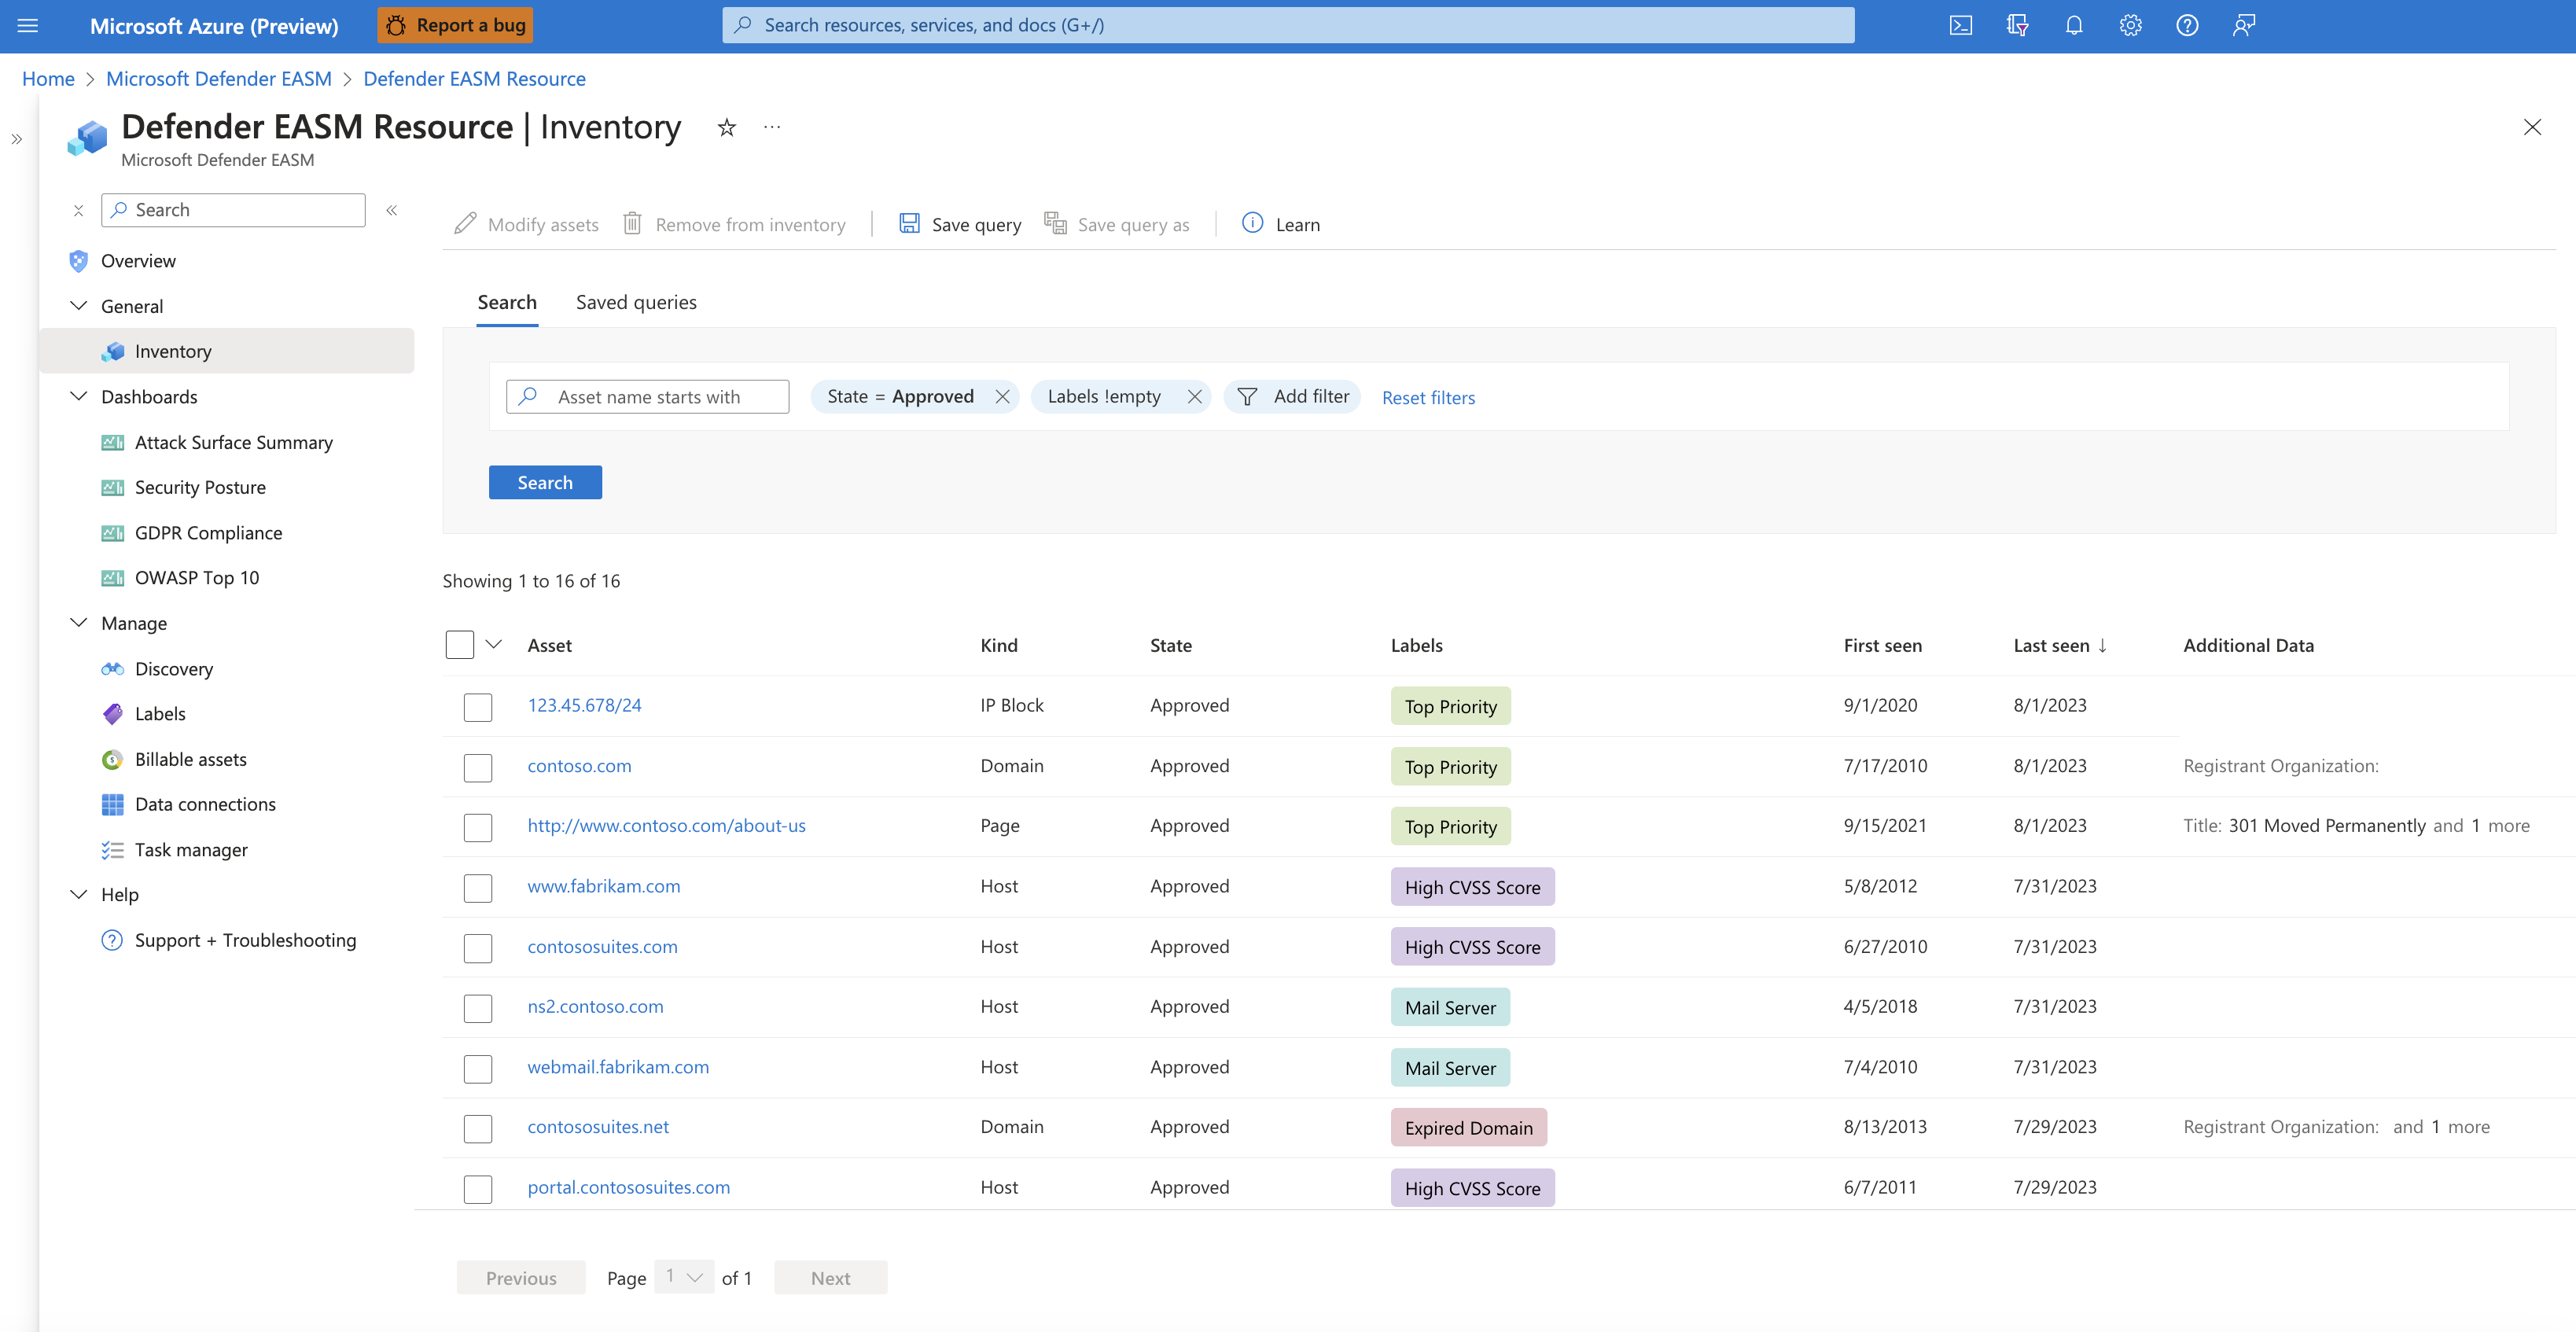Open the Labels management page
This screenshot has height=1332, width=2576.
pyautogui.click(x=160, y=713)
